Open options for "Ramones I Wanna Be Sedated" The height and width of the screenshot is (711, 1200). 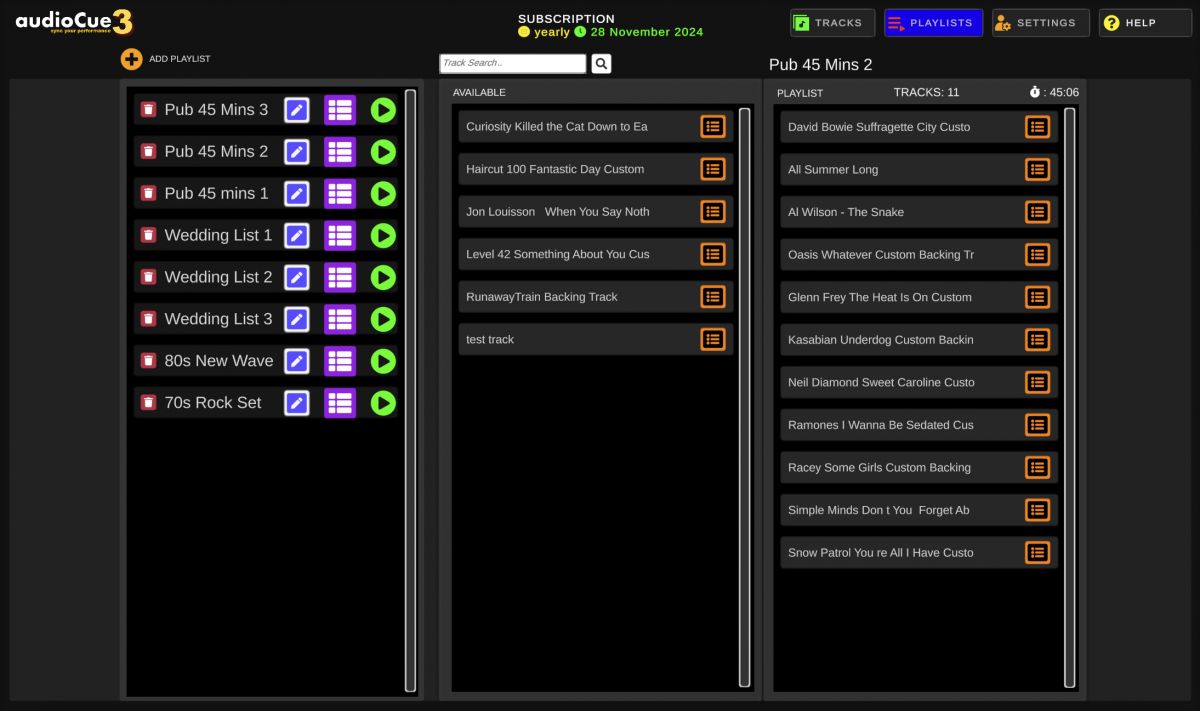[x=1037, y=424]
